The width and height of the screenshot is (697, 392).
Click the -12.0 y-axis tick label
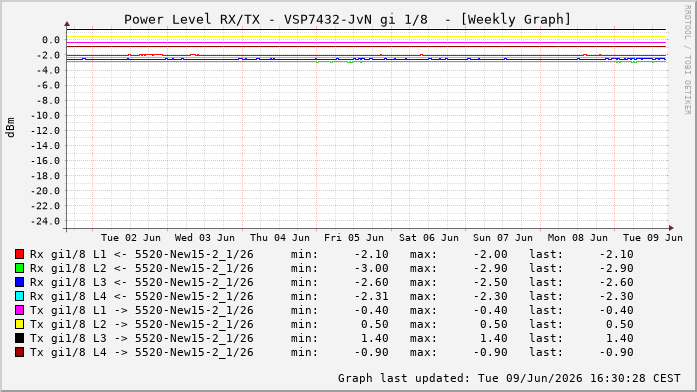click(x=45, y=131)
